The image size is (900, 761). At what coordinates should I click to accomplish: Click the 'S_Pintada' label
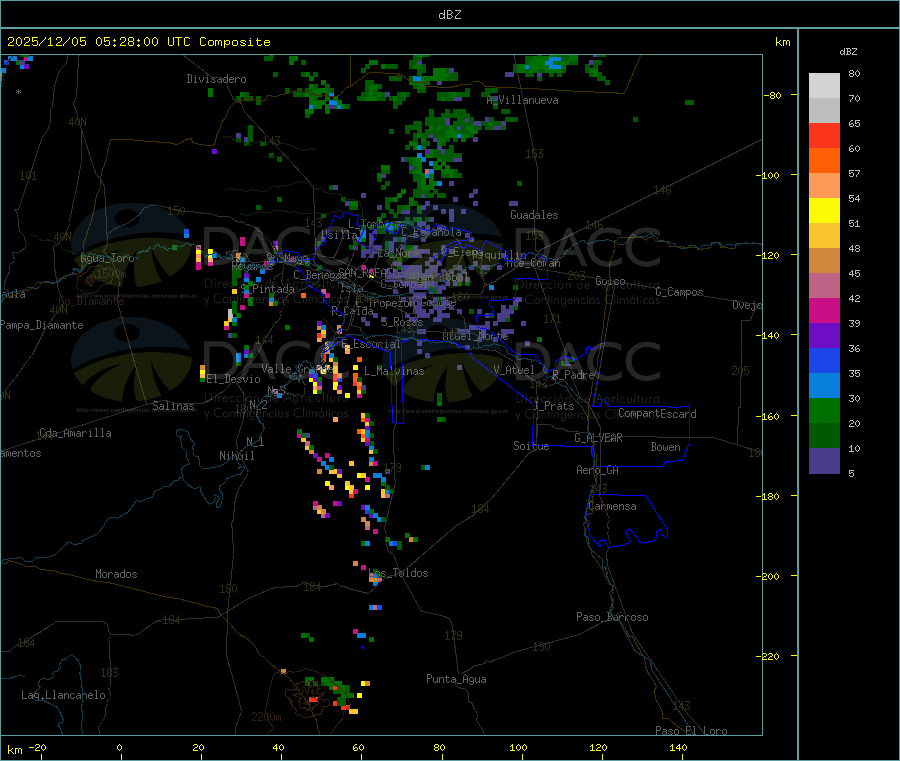point(267,289)
